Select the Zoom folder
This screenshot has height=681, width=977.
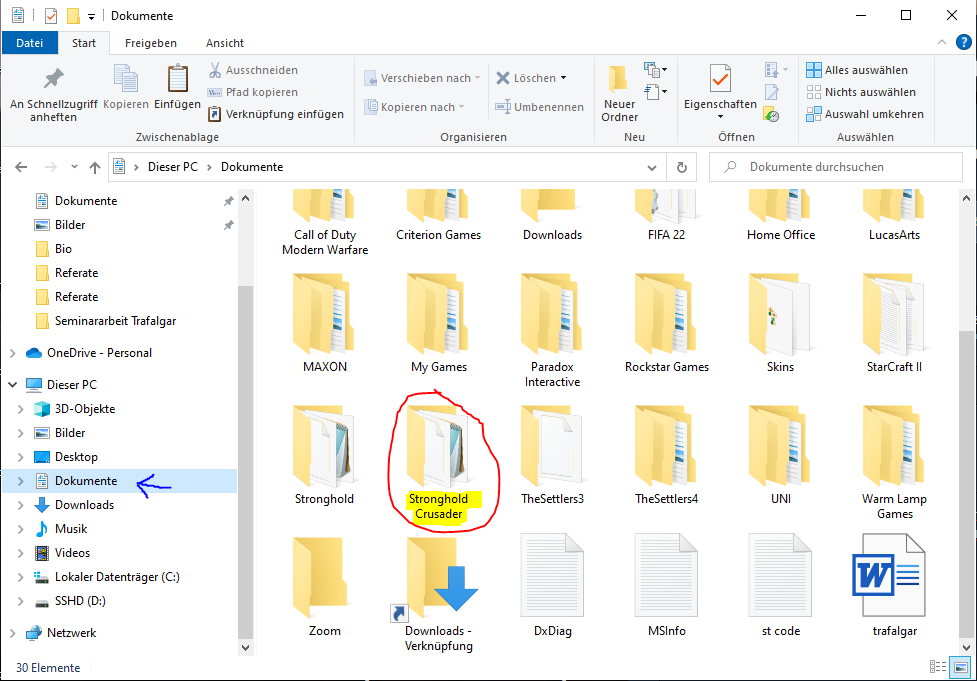pyautogui.click(x=325, y=586)
